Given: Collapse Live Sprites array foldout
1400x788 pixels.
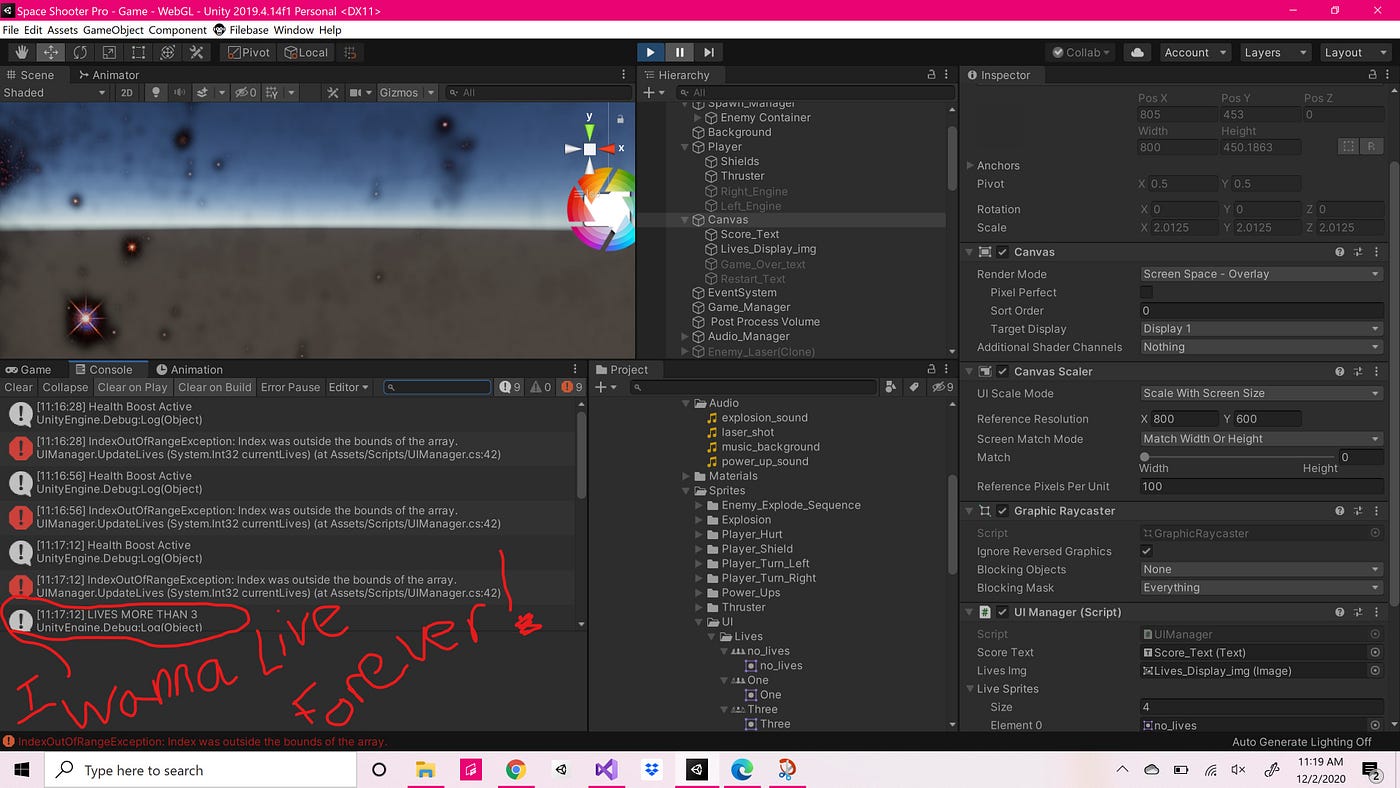Looking at the screenshot, I should (x=970, y=689).
